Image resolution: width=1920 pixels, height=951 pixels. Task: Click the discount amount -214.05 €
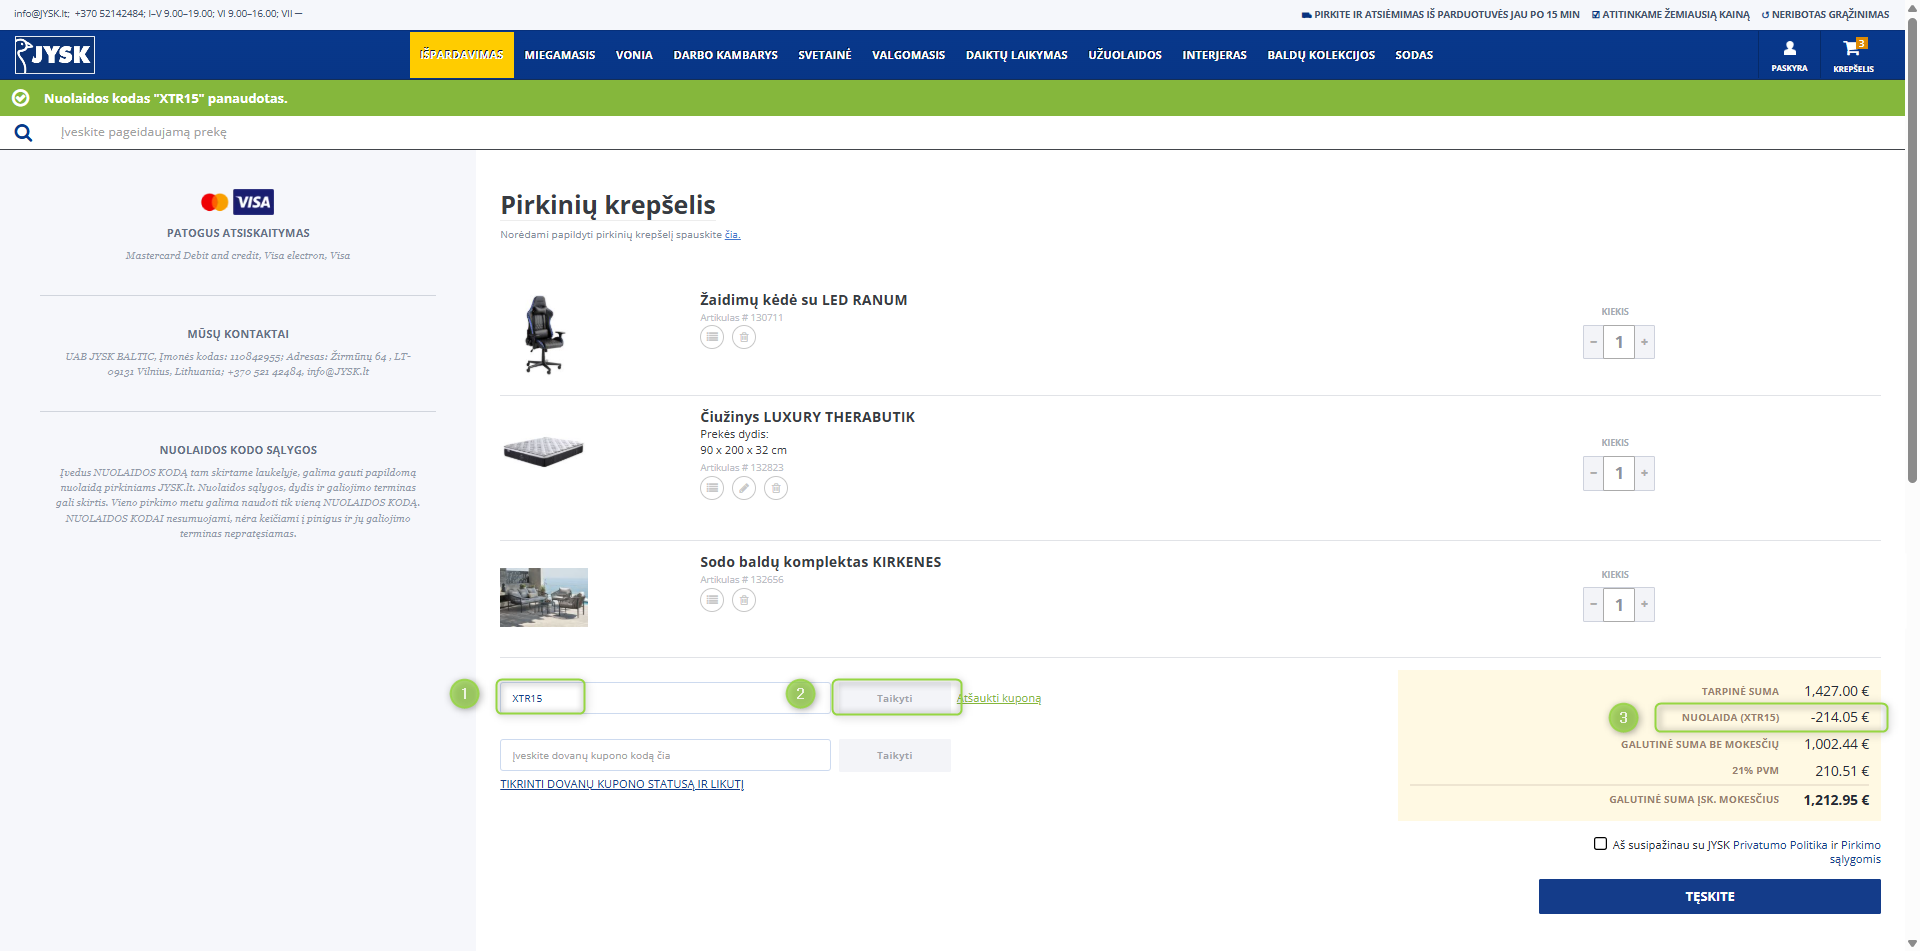[1839, 717]
